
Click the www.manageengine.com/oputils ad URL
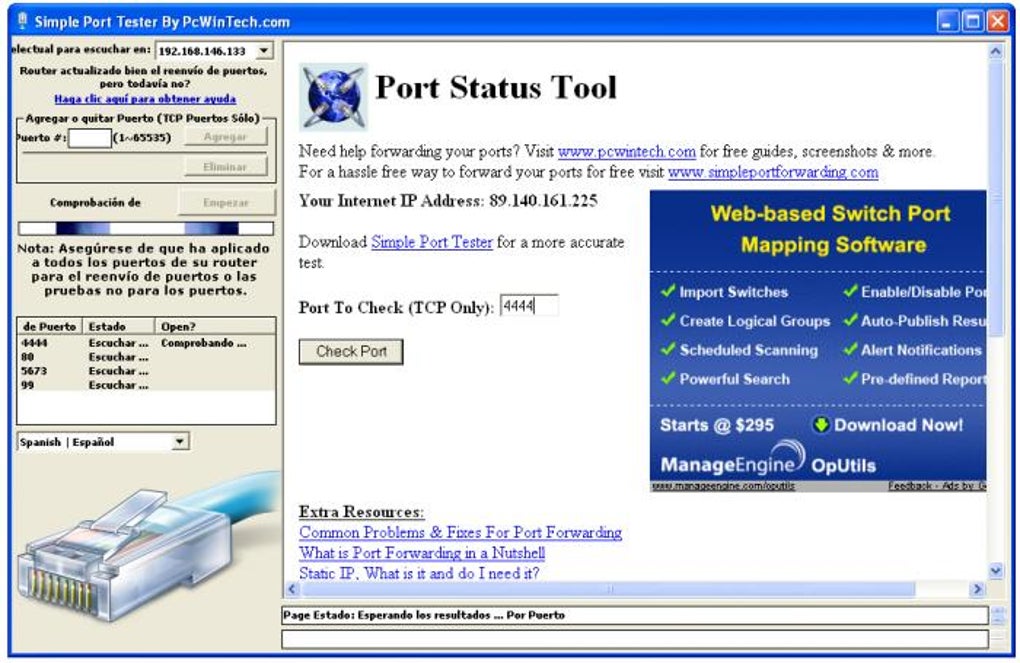723,486
